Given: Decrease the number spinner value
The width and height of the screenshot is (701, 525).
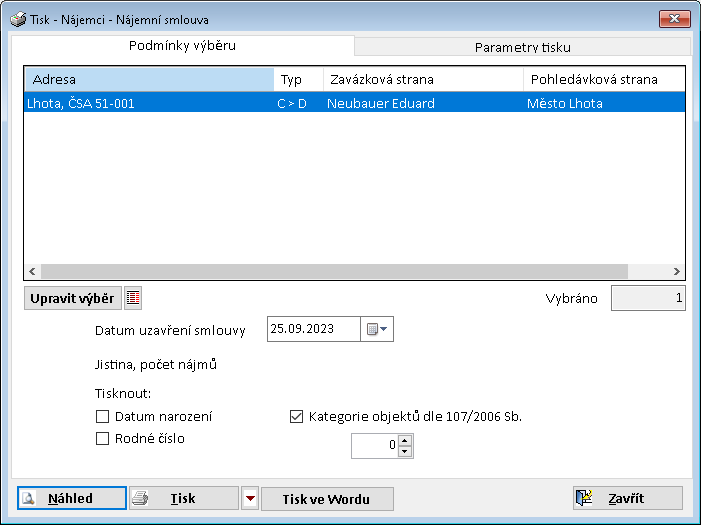Looking at the screenshot, I should tap(405, 452).
